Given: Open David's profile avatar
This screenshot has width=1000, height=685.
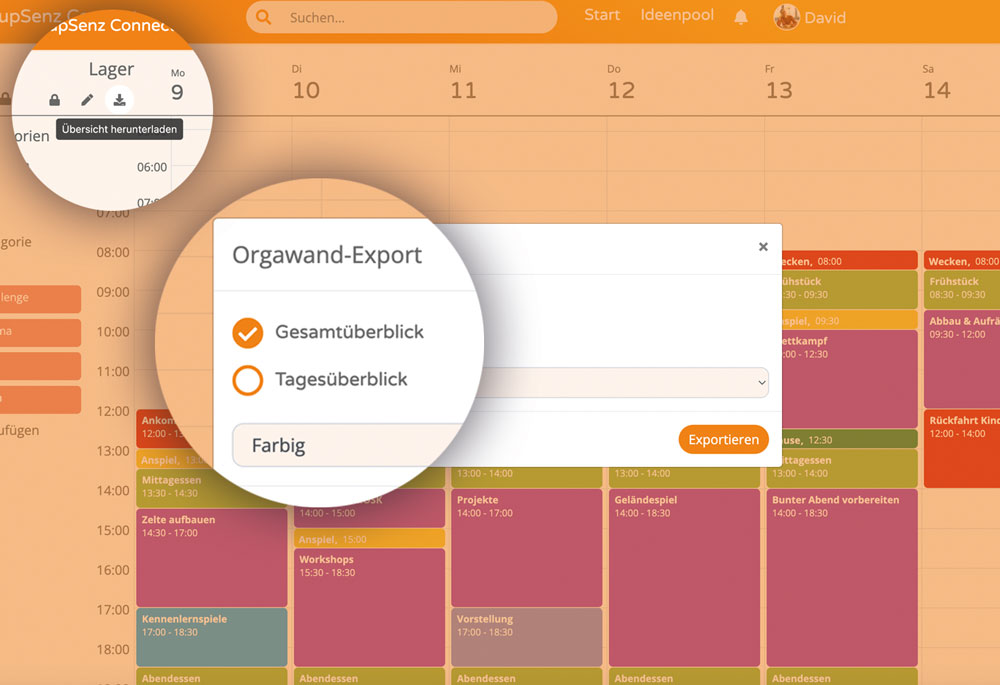Looking at the screenshot, I should 786,17.
